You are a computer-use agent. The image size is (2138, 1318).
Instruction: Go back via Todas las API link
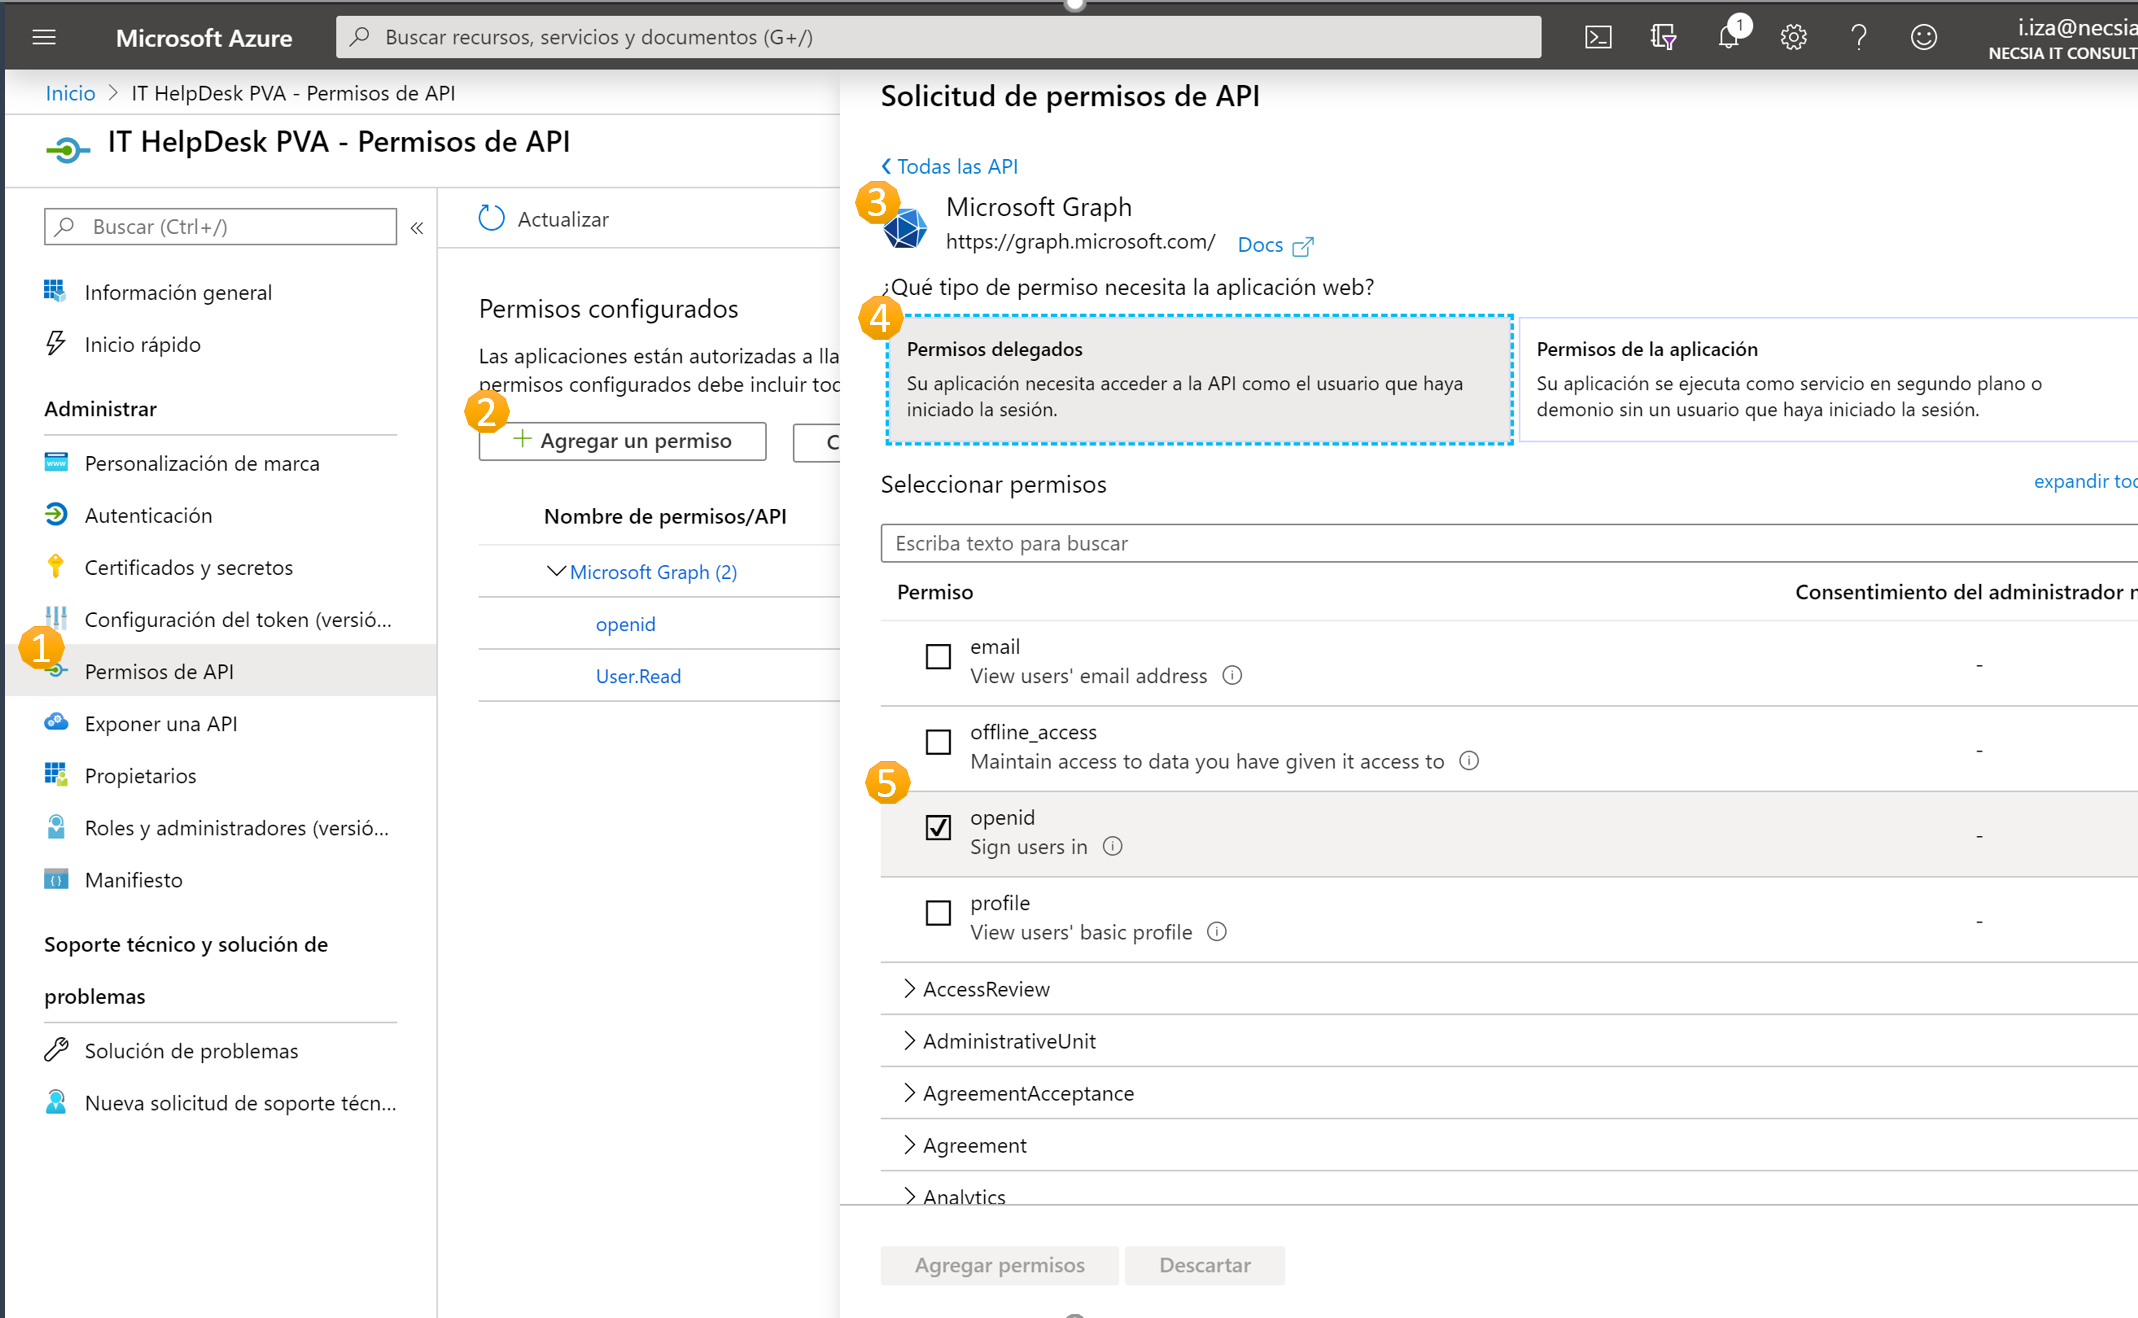(x=948, y=166)
